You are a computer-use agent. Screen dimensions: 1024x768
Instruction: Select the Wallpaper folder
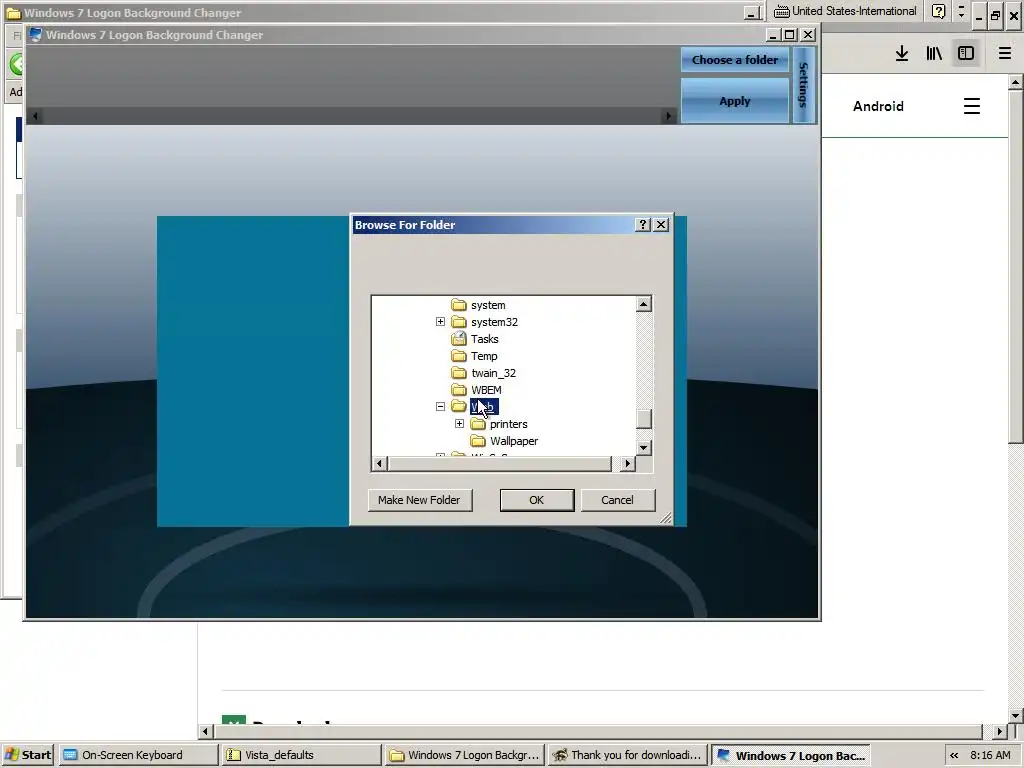tap(514, 441)
